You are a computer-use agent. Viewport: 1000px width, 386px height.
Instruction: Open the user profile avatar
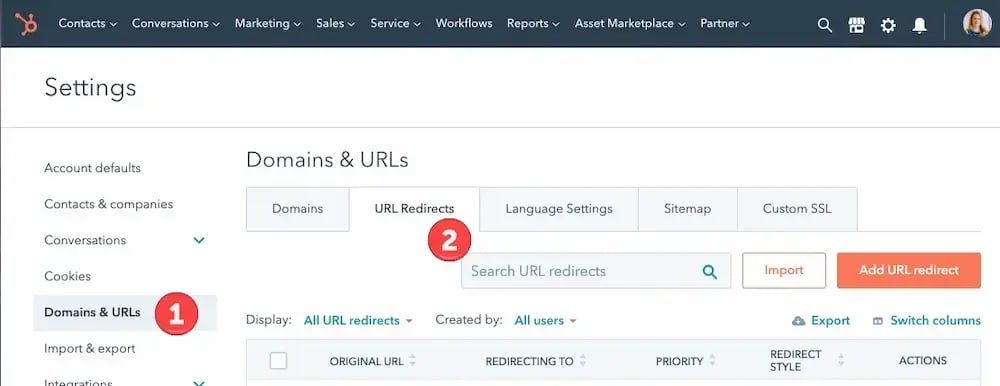pos(977,24)
